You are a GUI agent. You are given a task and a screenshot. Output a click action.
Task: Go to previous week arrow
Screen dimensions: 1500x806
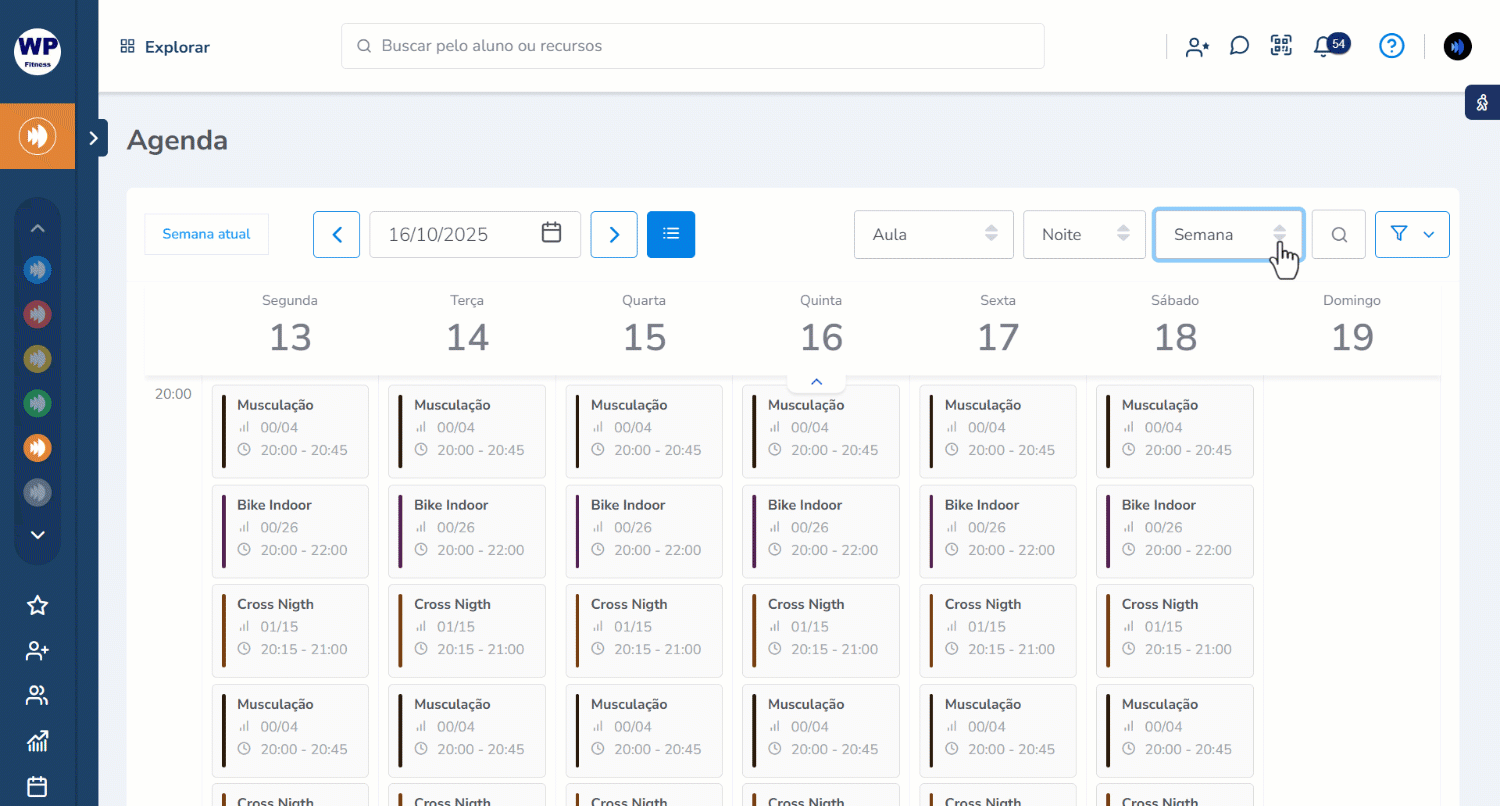click(336, 234)
